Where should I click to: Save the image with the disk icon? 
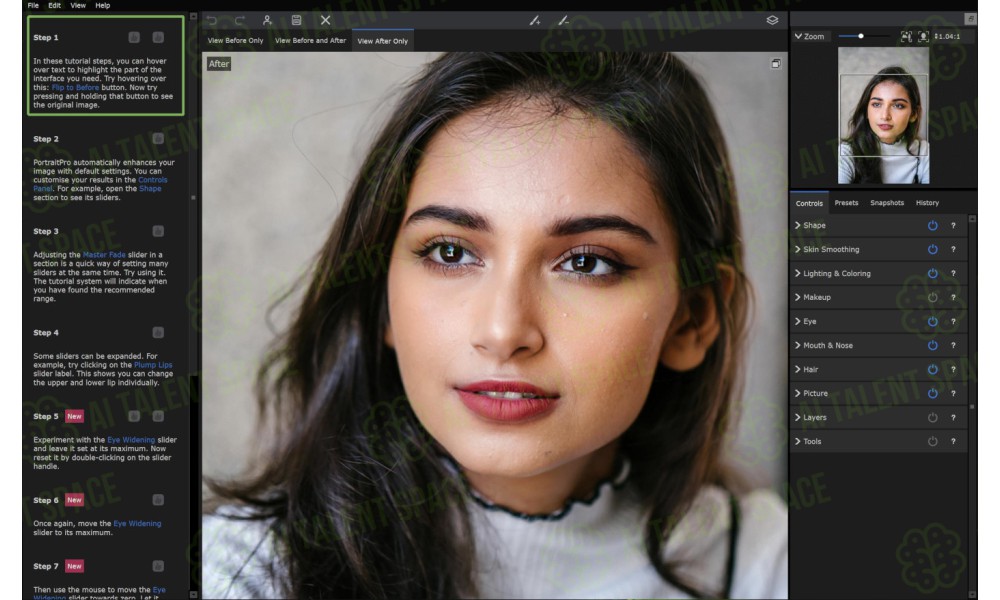coord(297,20)
